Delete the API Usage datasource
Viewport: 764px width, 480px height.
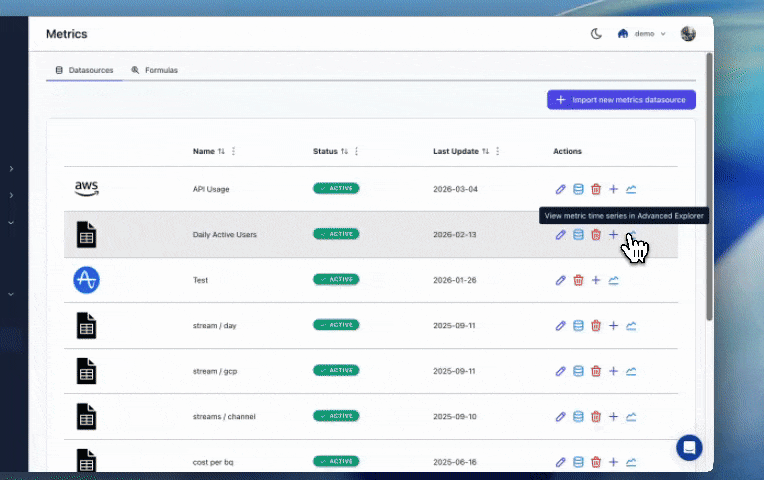pos(595,189)
